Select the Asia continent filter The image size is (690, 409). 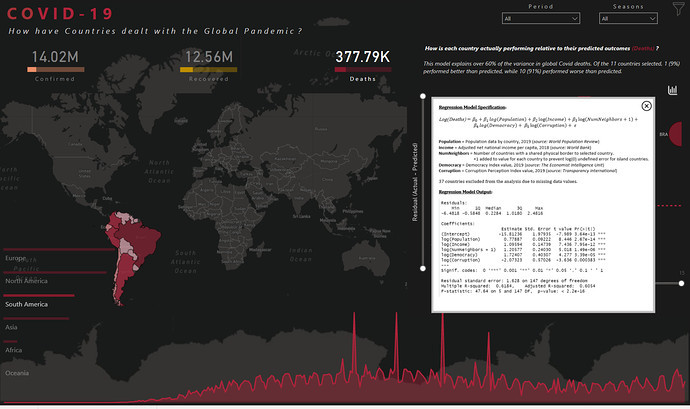tap(11, 327)
